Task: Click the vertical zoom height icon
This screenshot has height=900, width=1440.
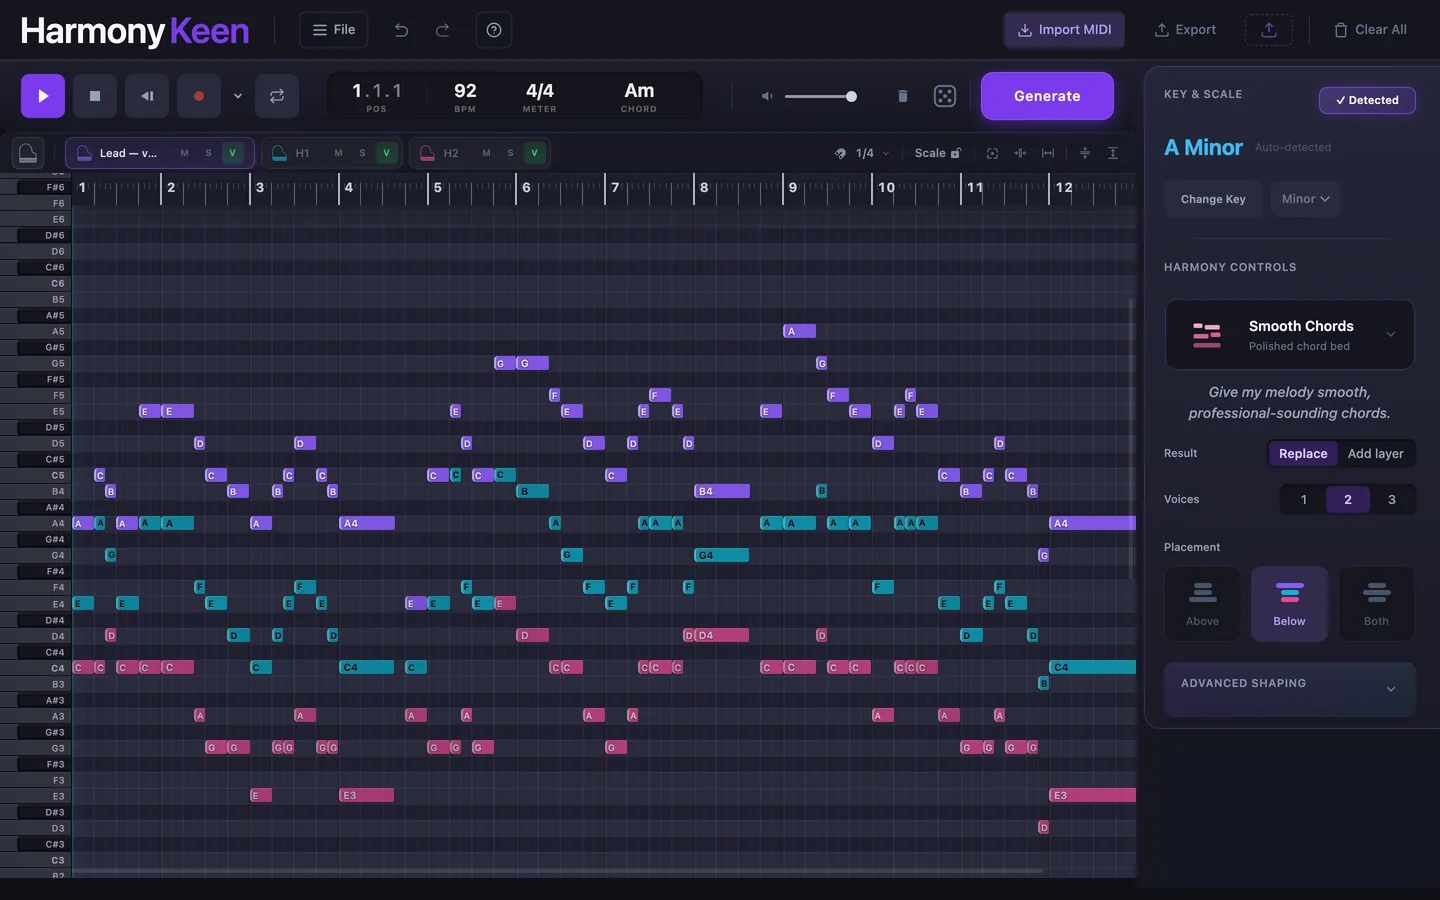Action: click(x=1113, y=153)
